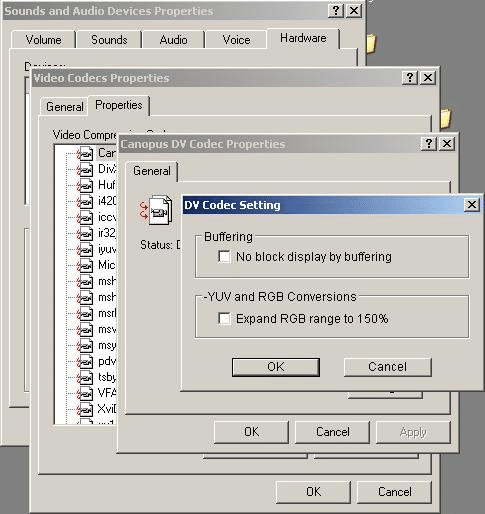Close the DV Codec Setting dialog
The width and height of the screenshot is (485, 514).
[x=472, y=205]
